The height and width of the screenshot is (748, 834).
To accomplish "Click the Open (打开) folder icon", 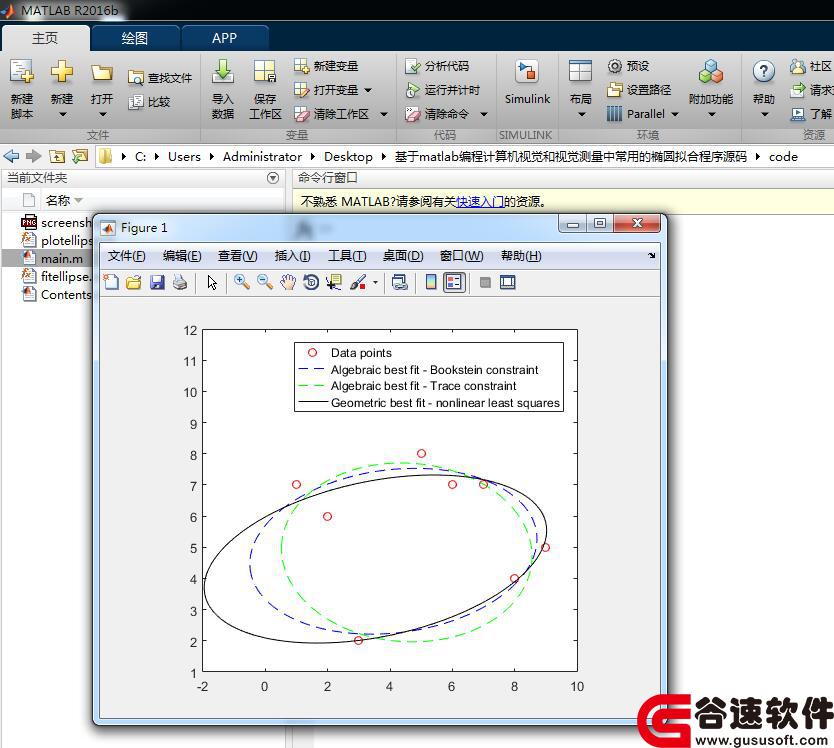I will [x=102, y=72].
